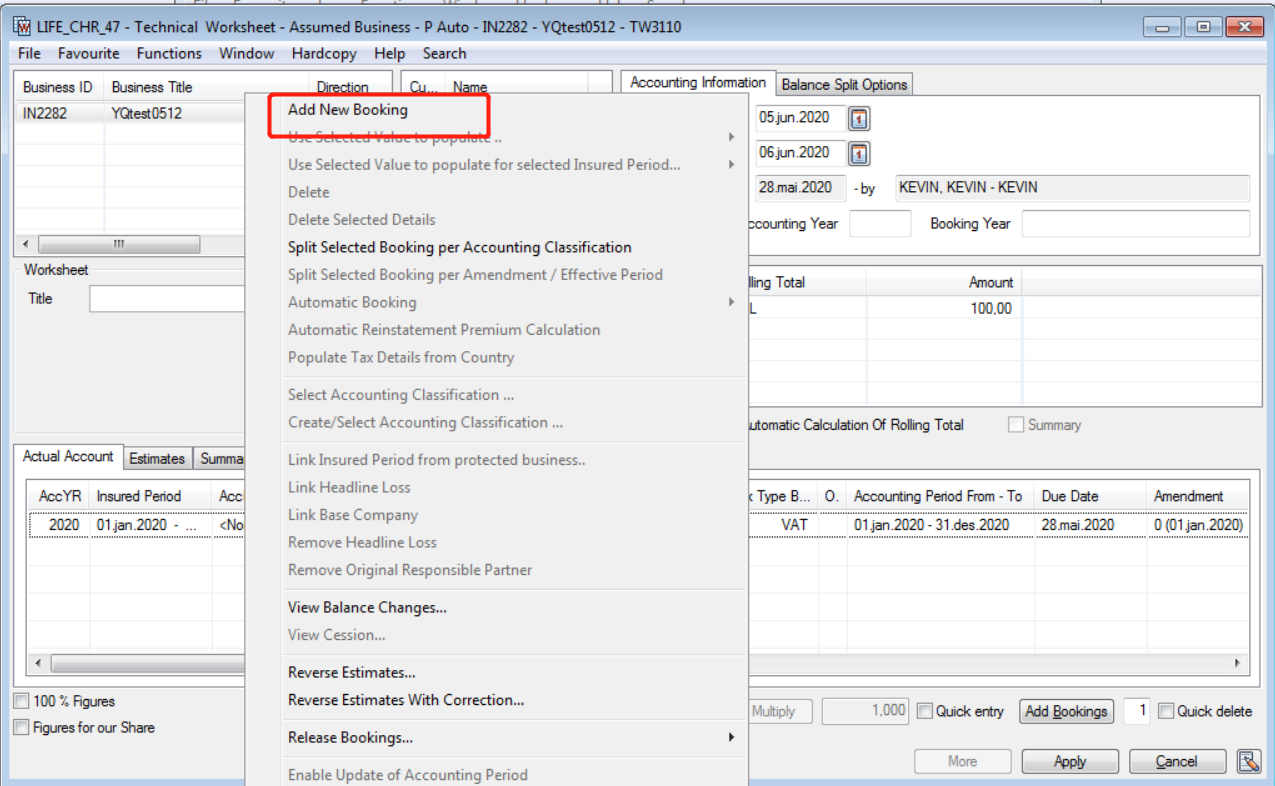Open calendar picker beside 05.jun.2020 date
Image resolution: width=1275 pixels, height=786 pixels.
[859, 119]
